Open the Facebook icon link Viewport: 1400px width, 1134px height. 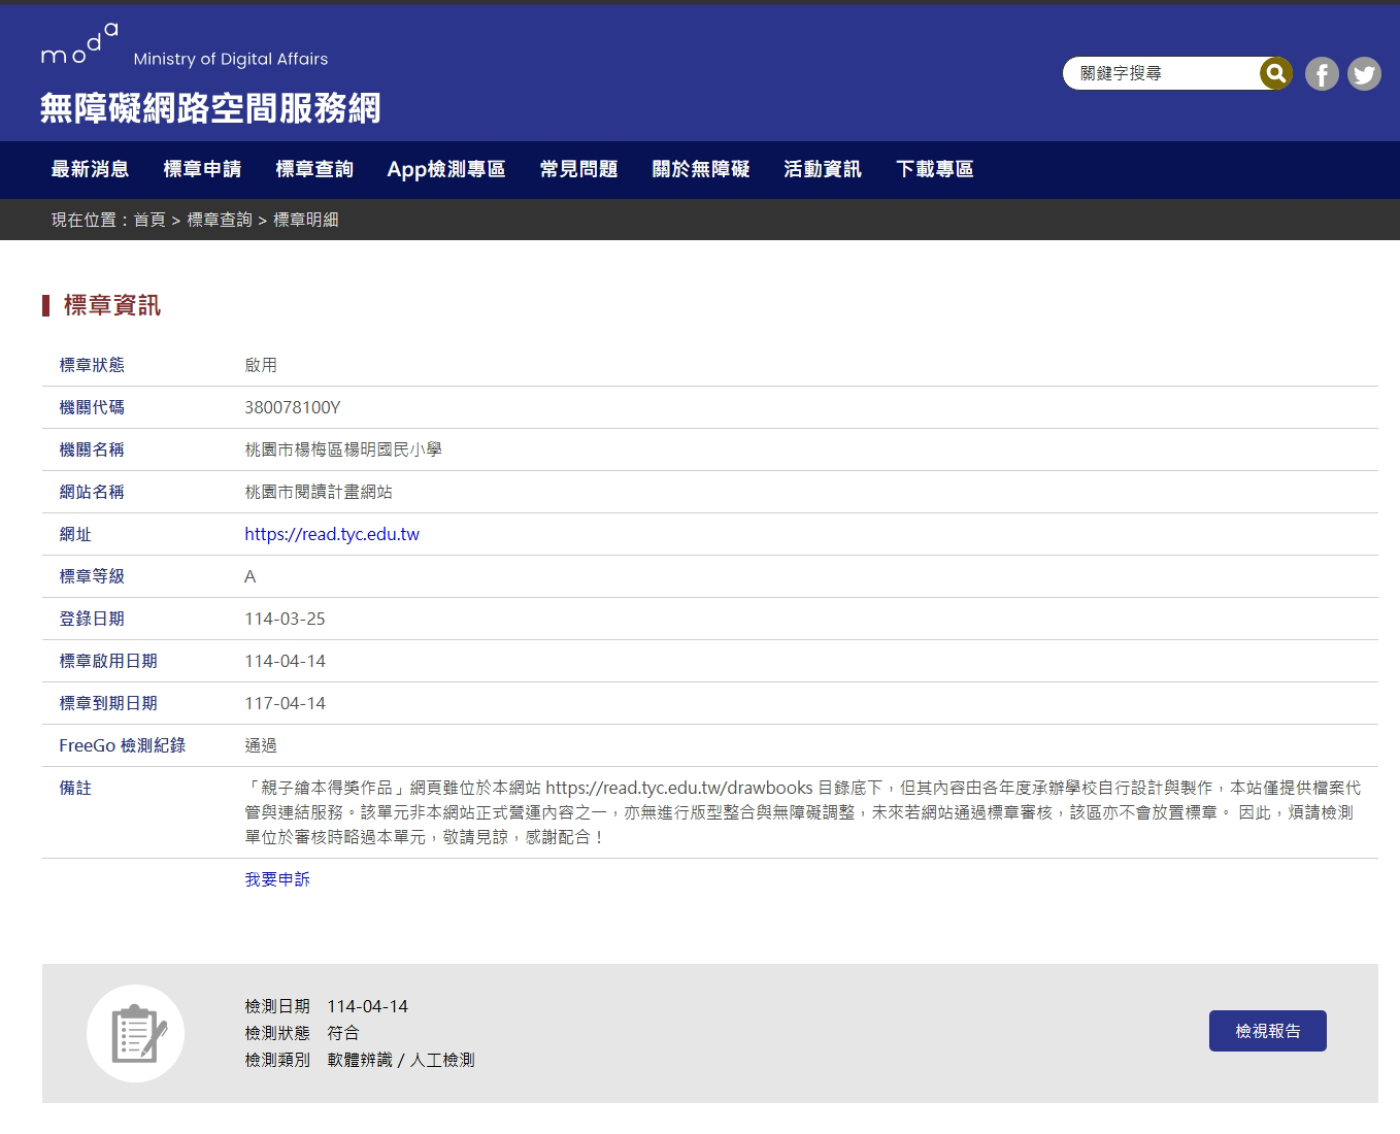tap(1321, 74)
